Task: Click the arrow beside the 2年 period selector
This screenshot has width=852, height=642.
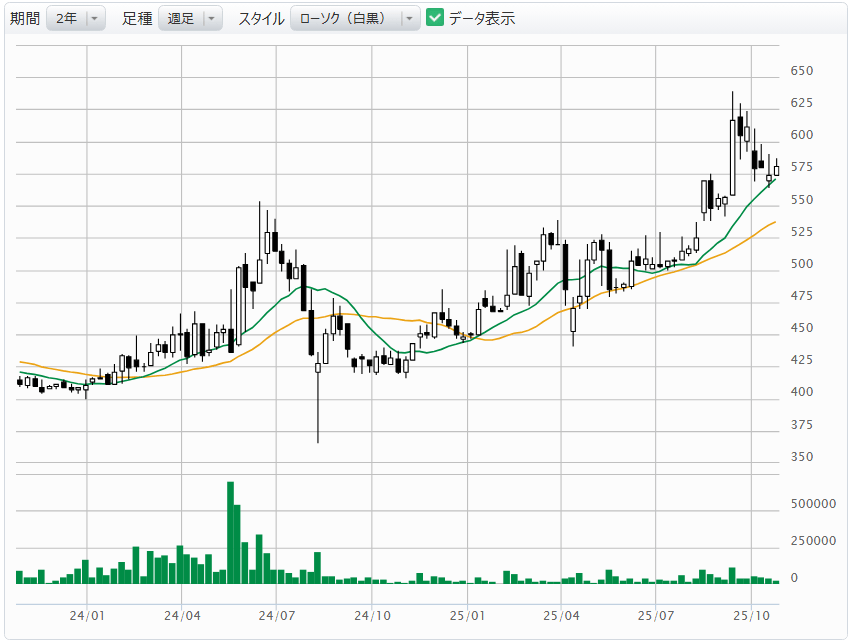Action: pyautogui.click(x=94, y=18)
